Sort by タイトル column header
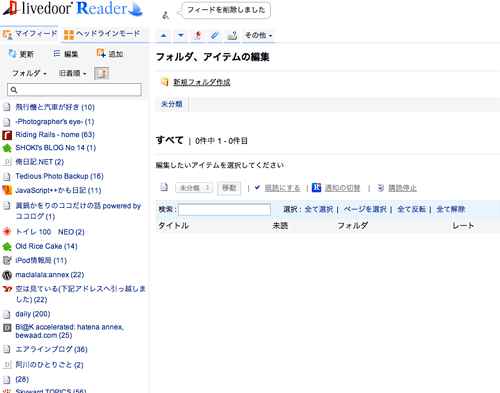The image size is (500, 393). click(x=173, y=226)
